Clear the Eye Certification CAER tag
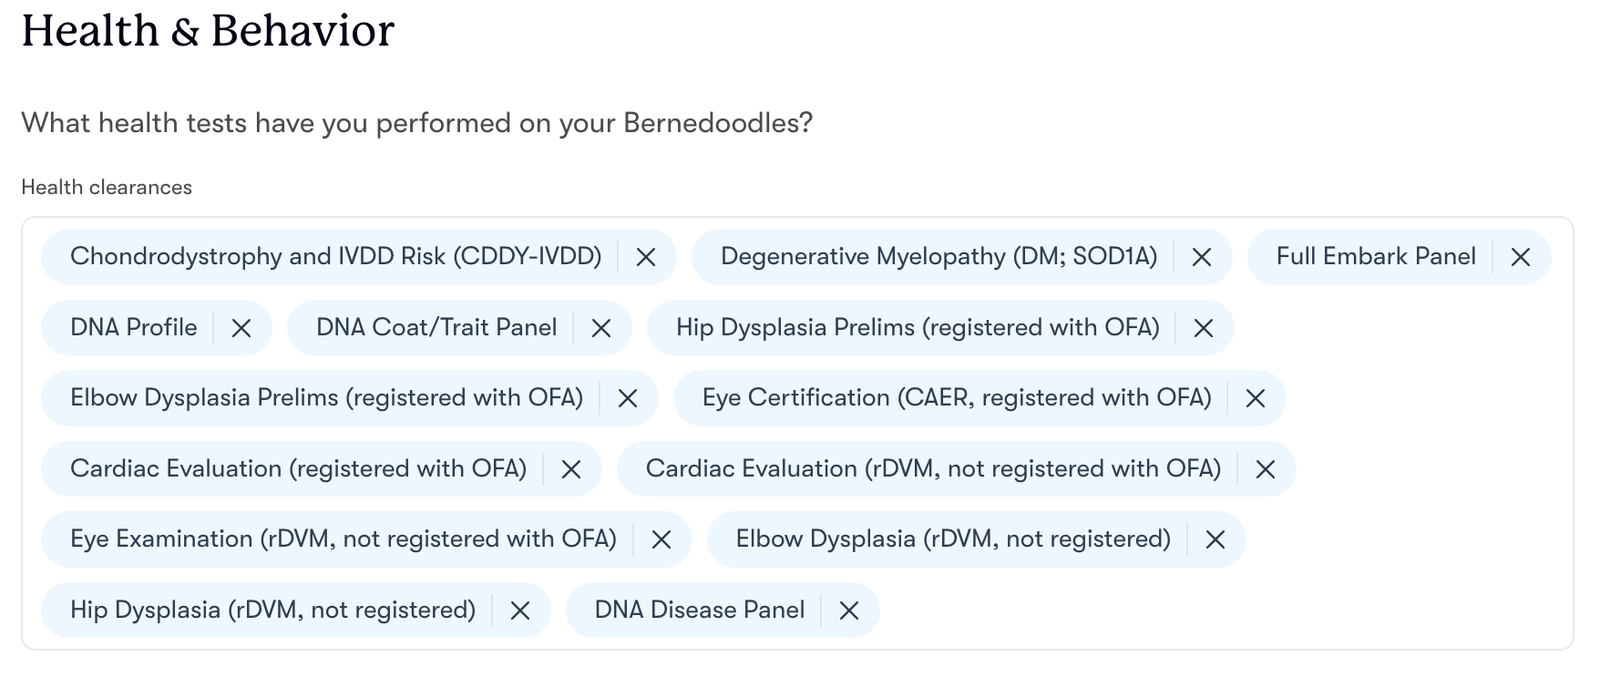 pyautogui.click(x=1256, y=399)
